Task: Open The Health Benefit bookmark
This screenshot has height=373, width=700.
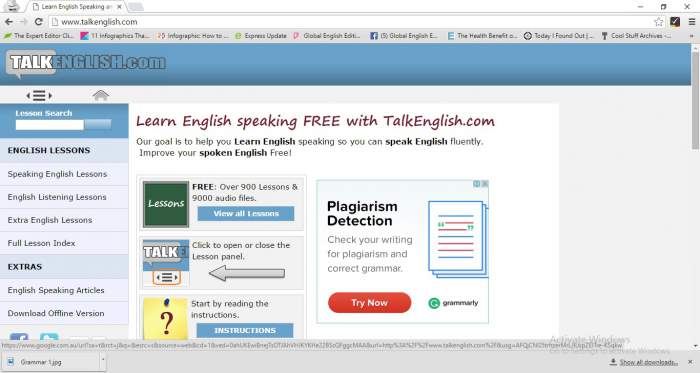Action: coord(482,36)
